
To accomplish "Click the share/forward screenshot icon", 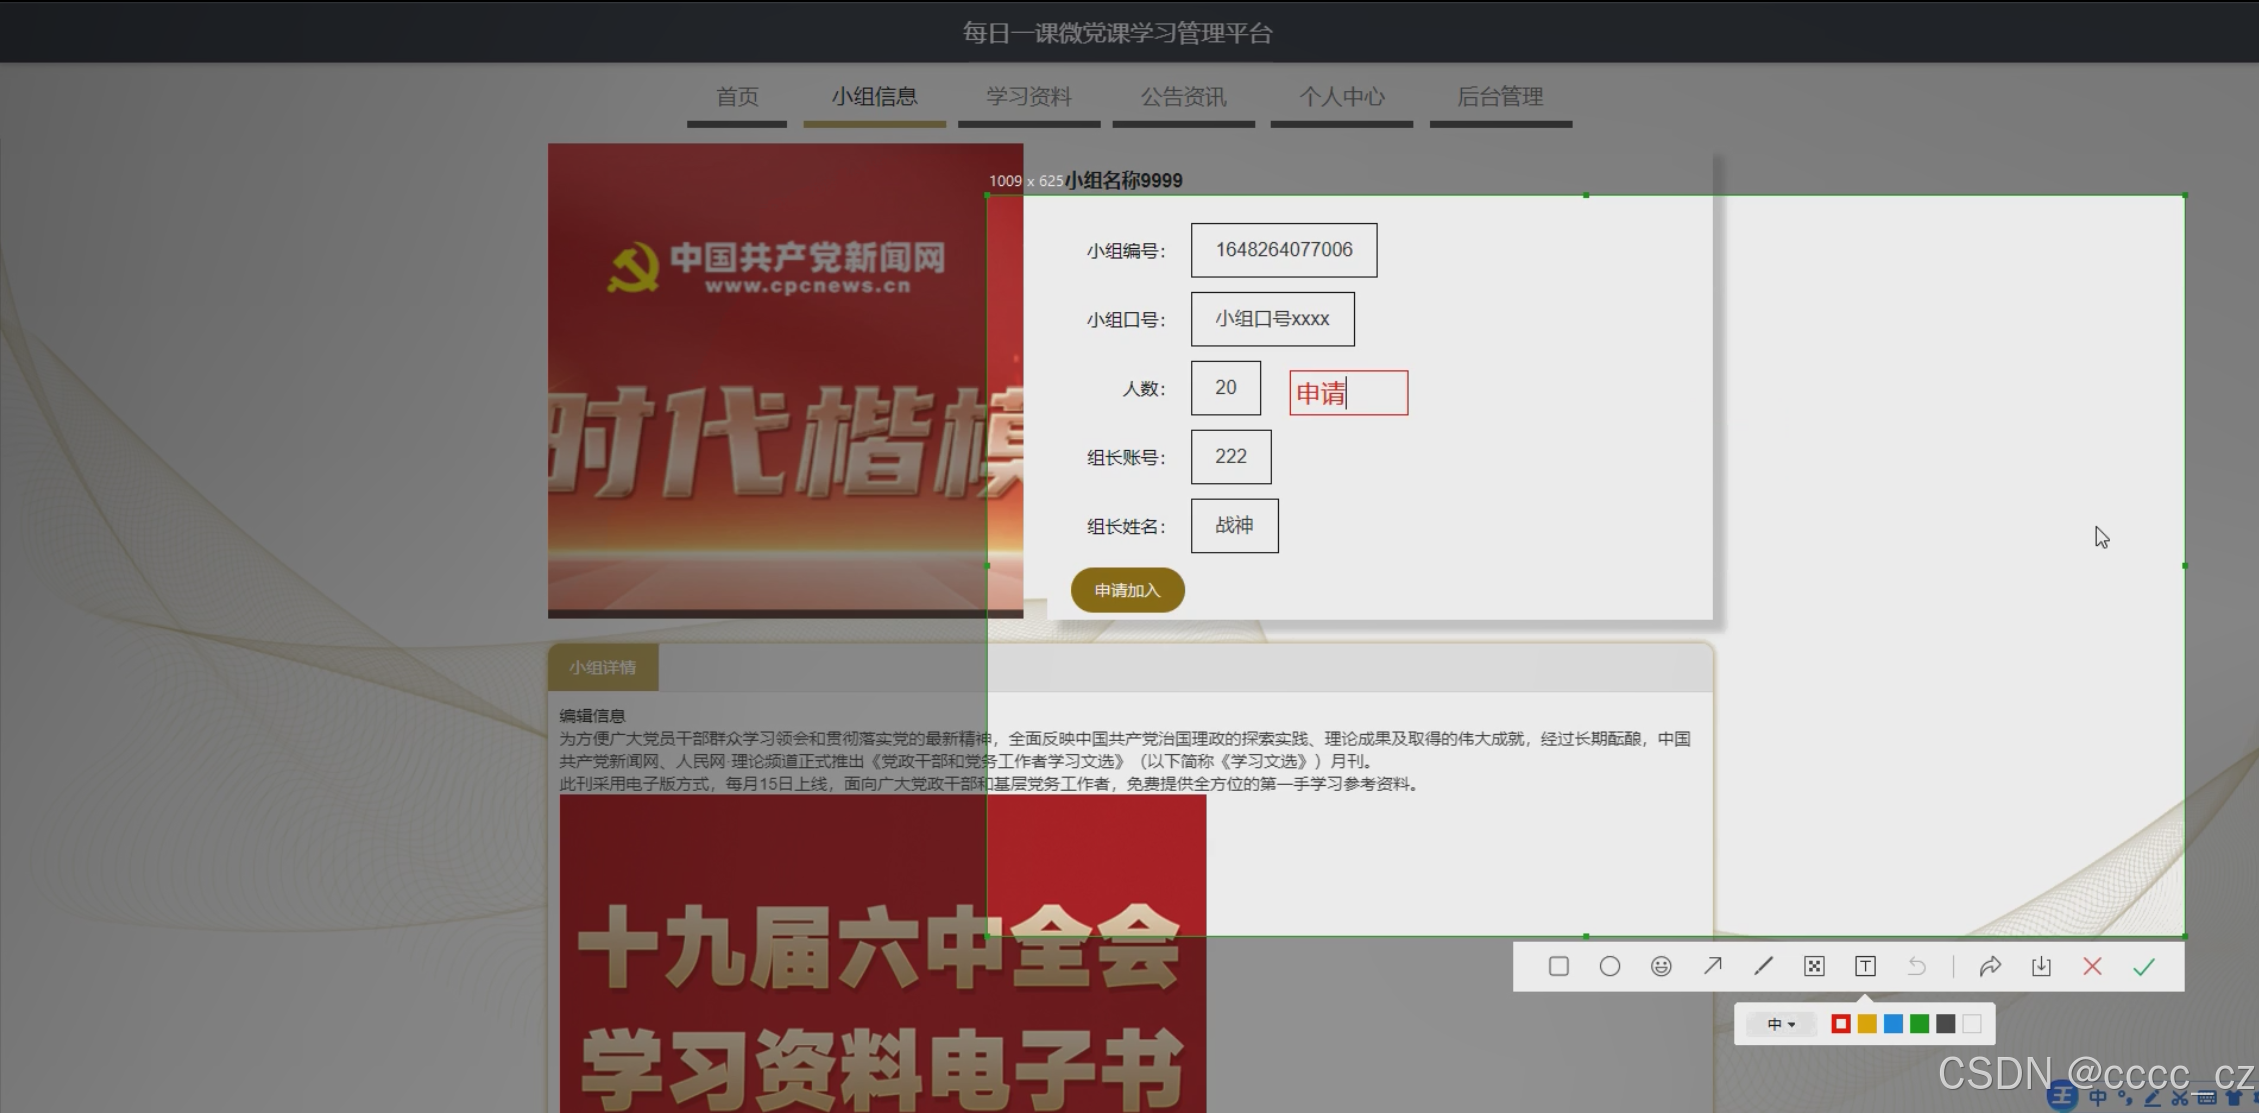I will pos(1989,966).
